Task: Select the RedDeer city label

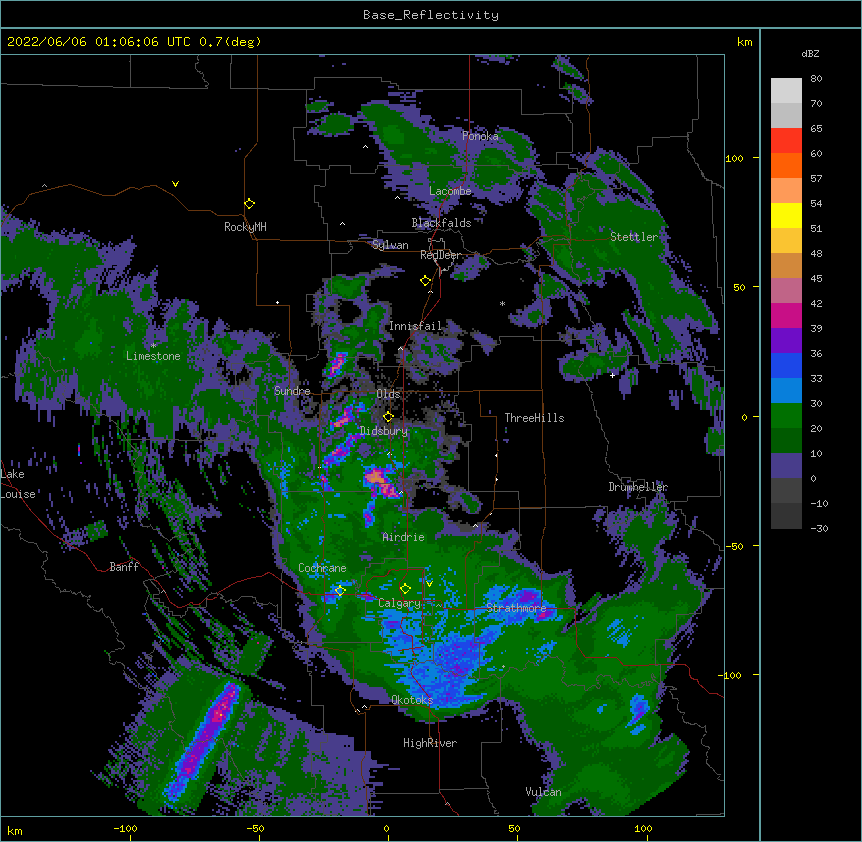Action: (441, 255)
